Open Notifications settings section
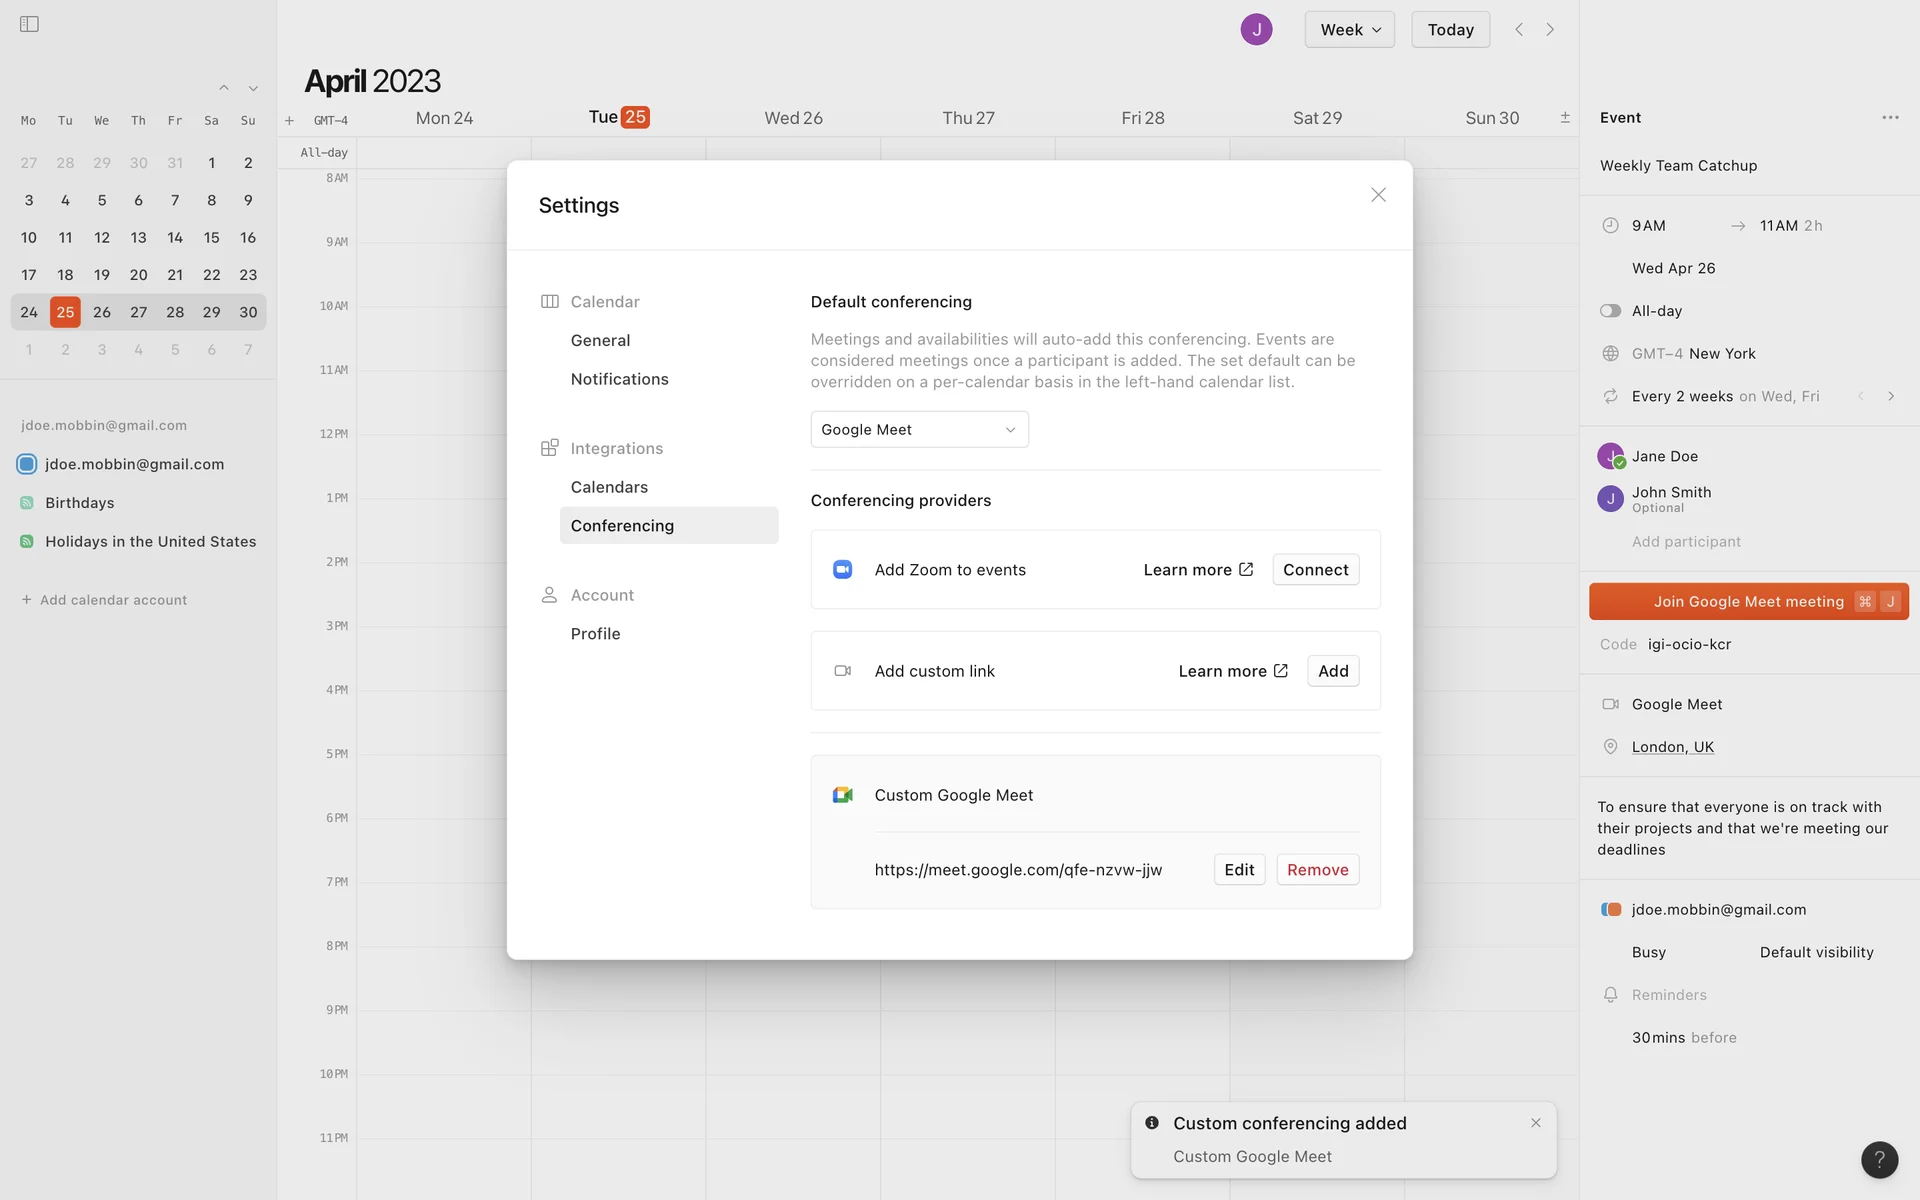Viewport: 1920px width, 1200px height. click(x=619, y=379)
